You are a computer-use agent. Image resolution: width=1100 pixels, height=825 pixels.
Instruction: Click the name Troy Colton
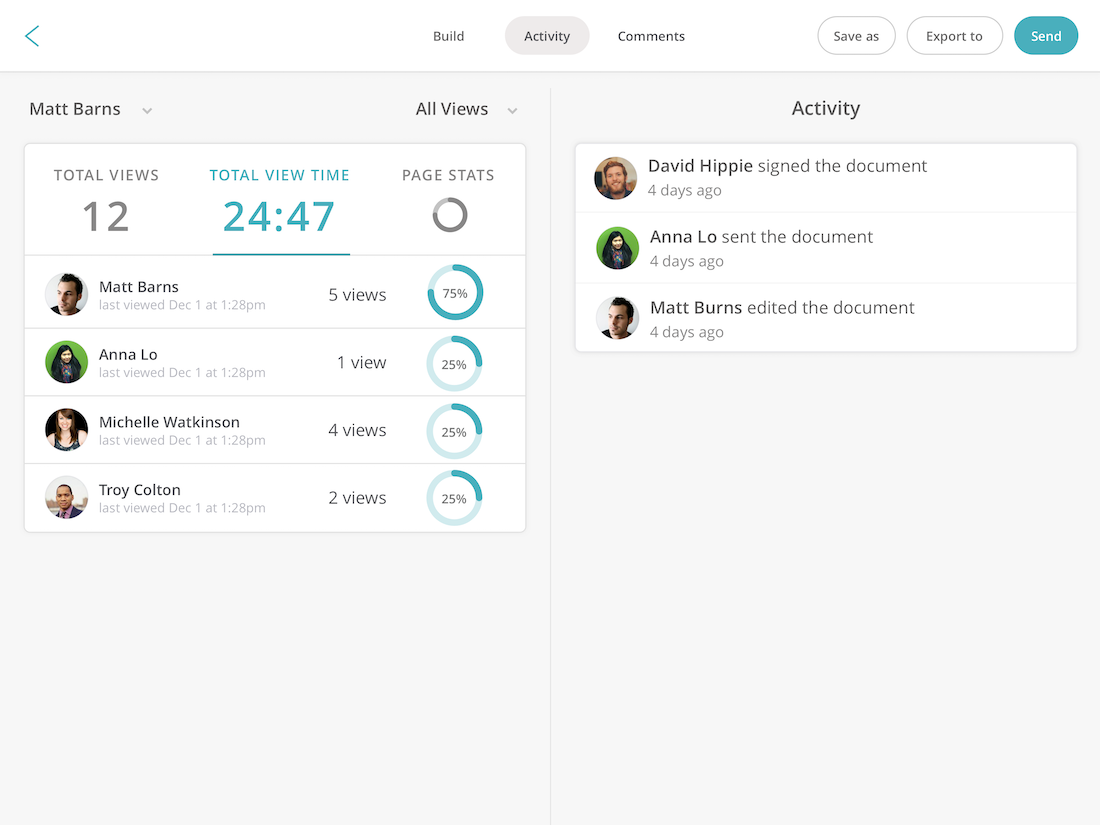click(140, 490)
